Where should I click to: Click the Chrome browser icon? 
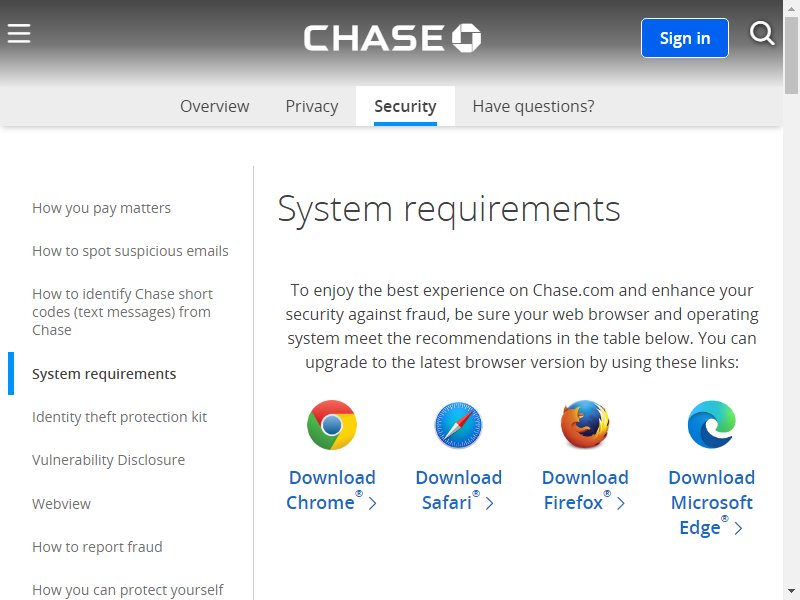[x=332, y=425]
